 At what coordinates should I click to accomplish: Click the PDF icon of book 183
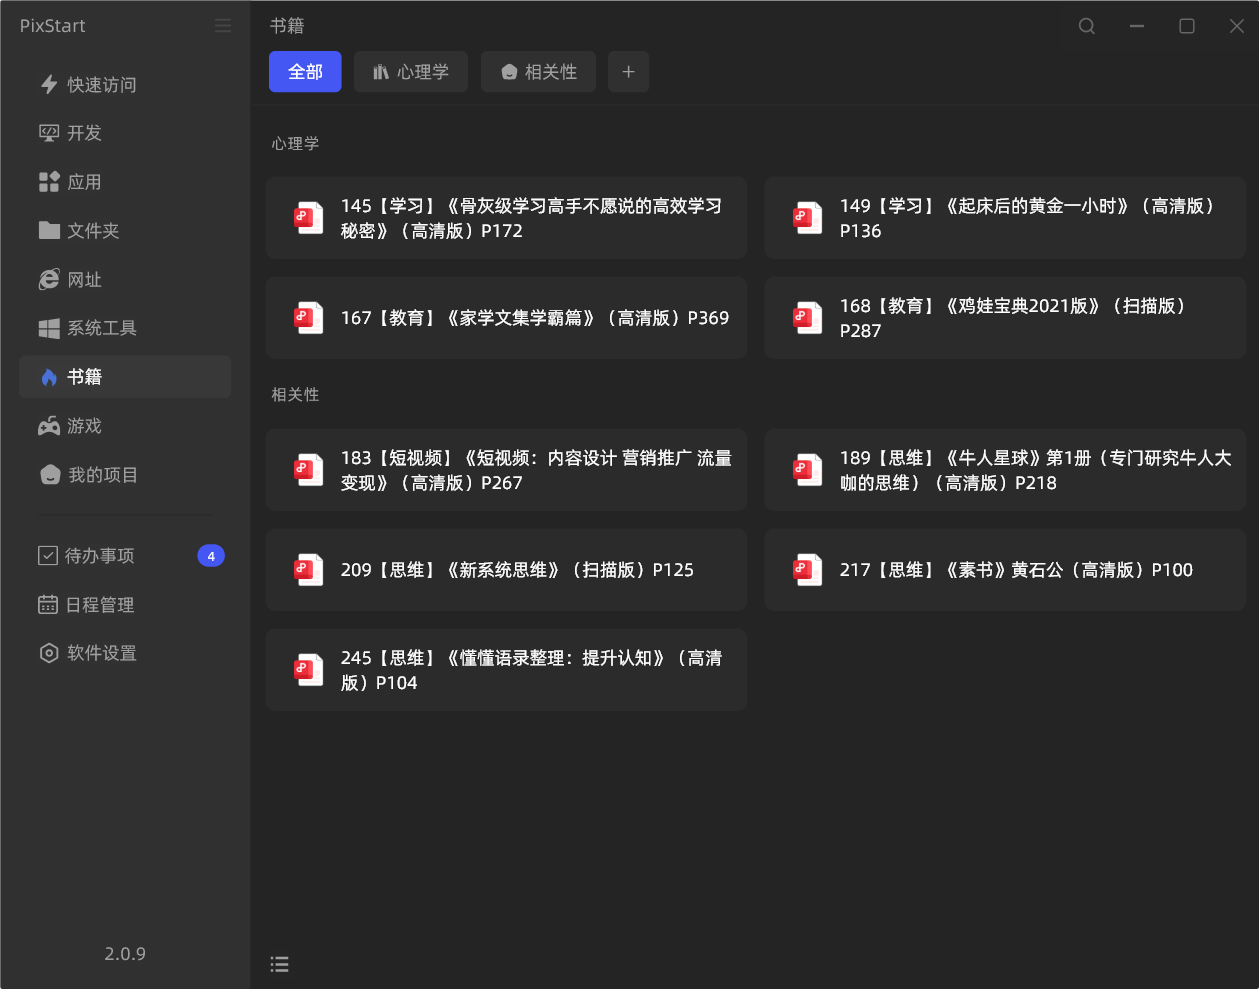point(308,470)
